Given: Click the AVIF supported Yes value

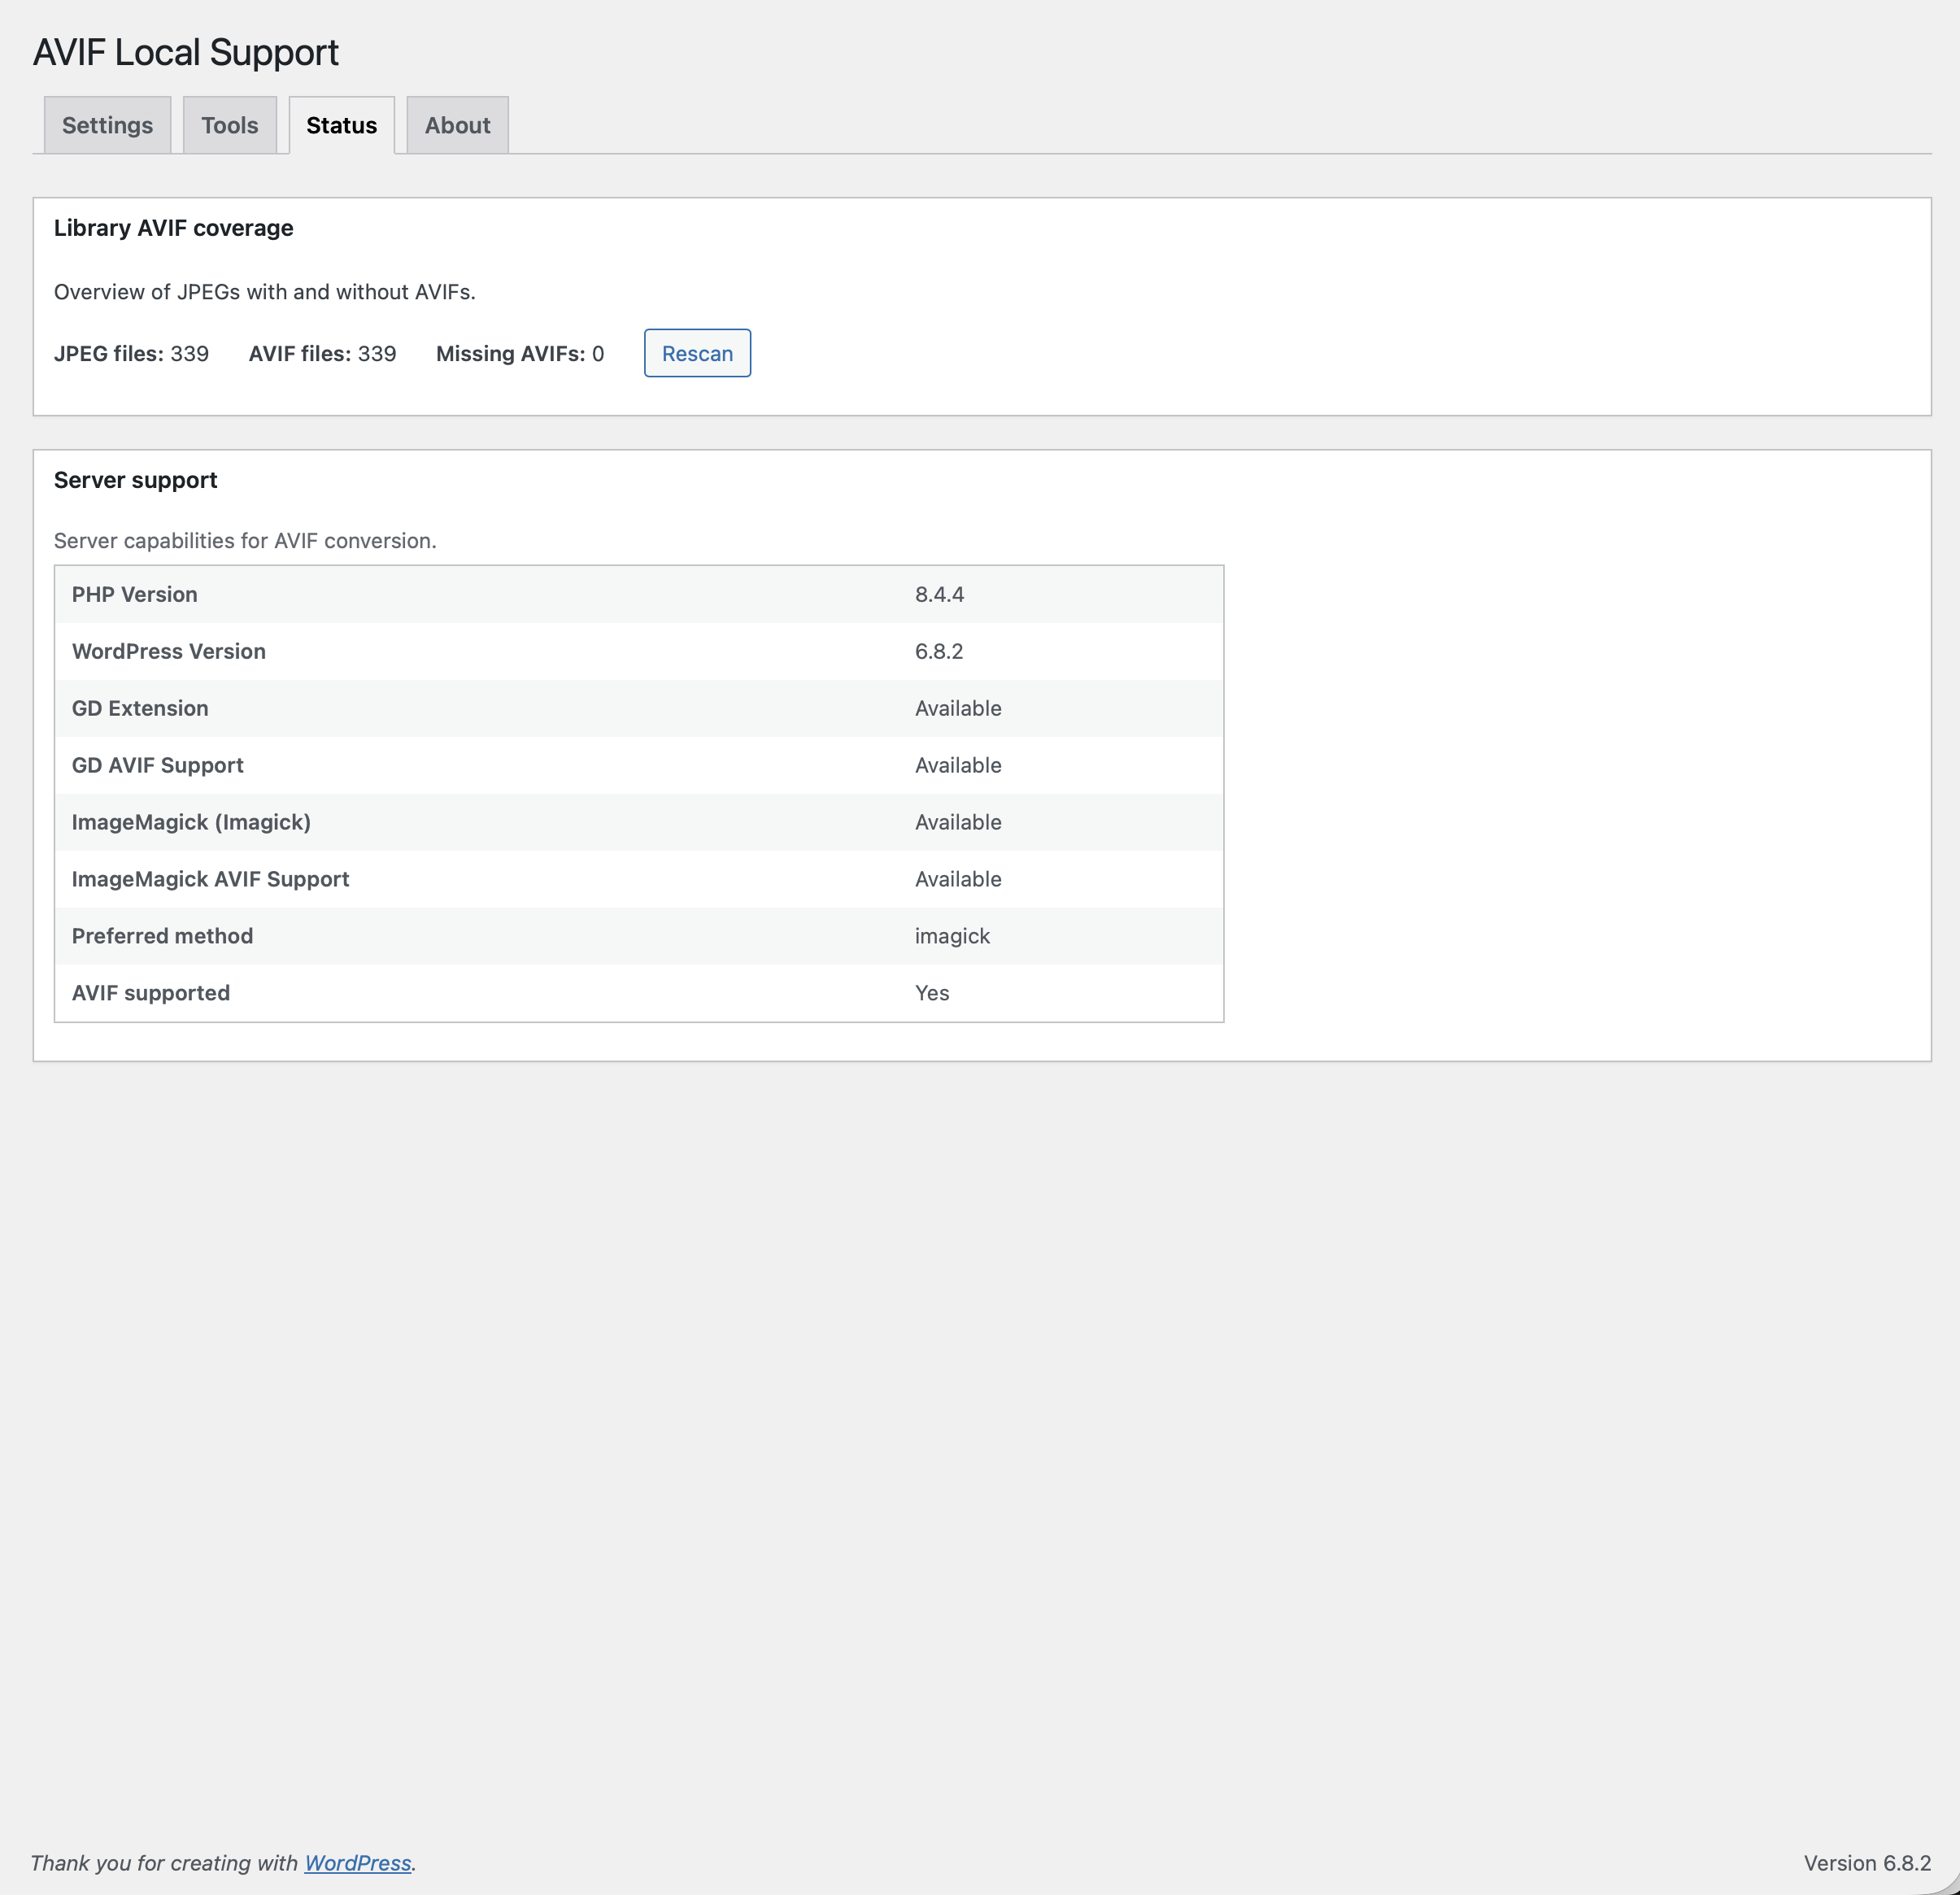Looking at the screenshot, I should pyautogui.click(x=930, y=993).
